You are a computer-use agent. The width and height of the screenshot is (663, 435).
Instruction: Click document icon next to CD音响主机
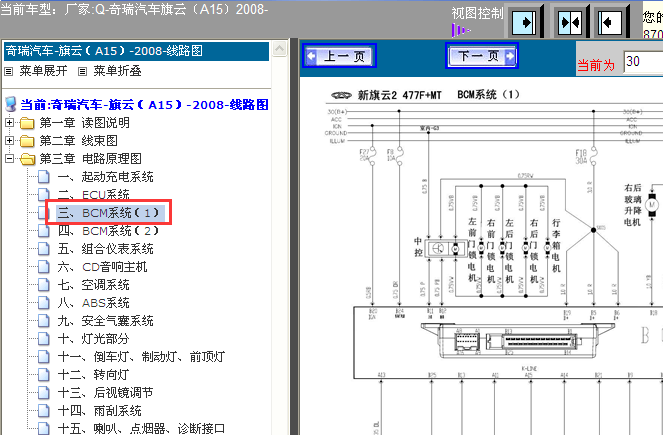(x=44, y=267)
